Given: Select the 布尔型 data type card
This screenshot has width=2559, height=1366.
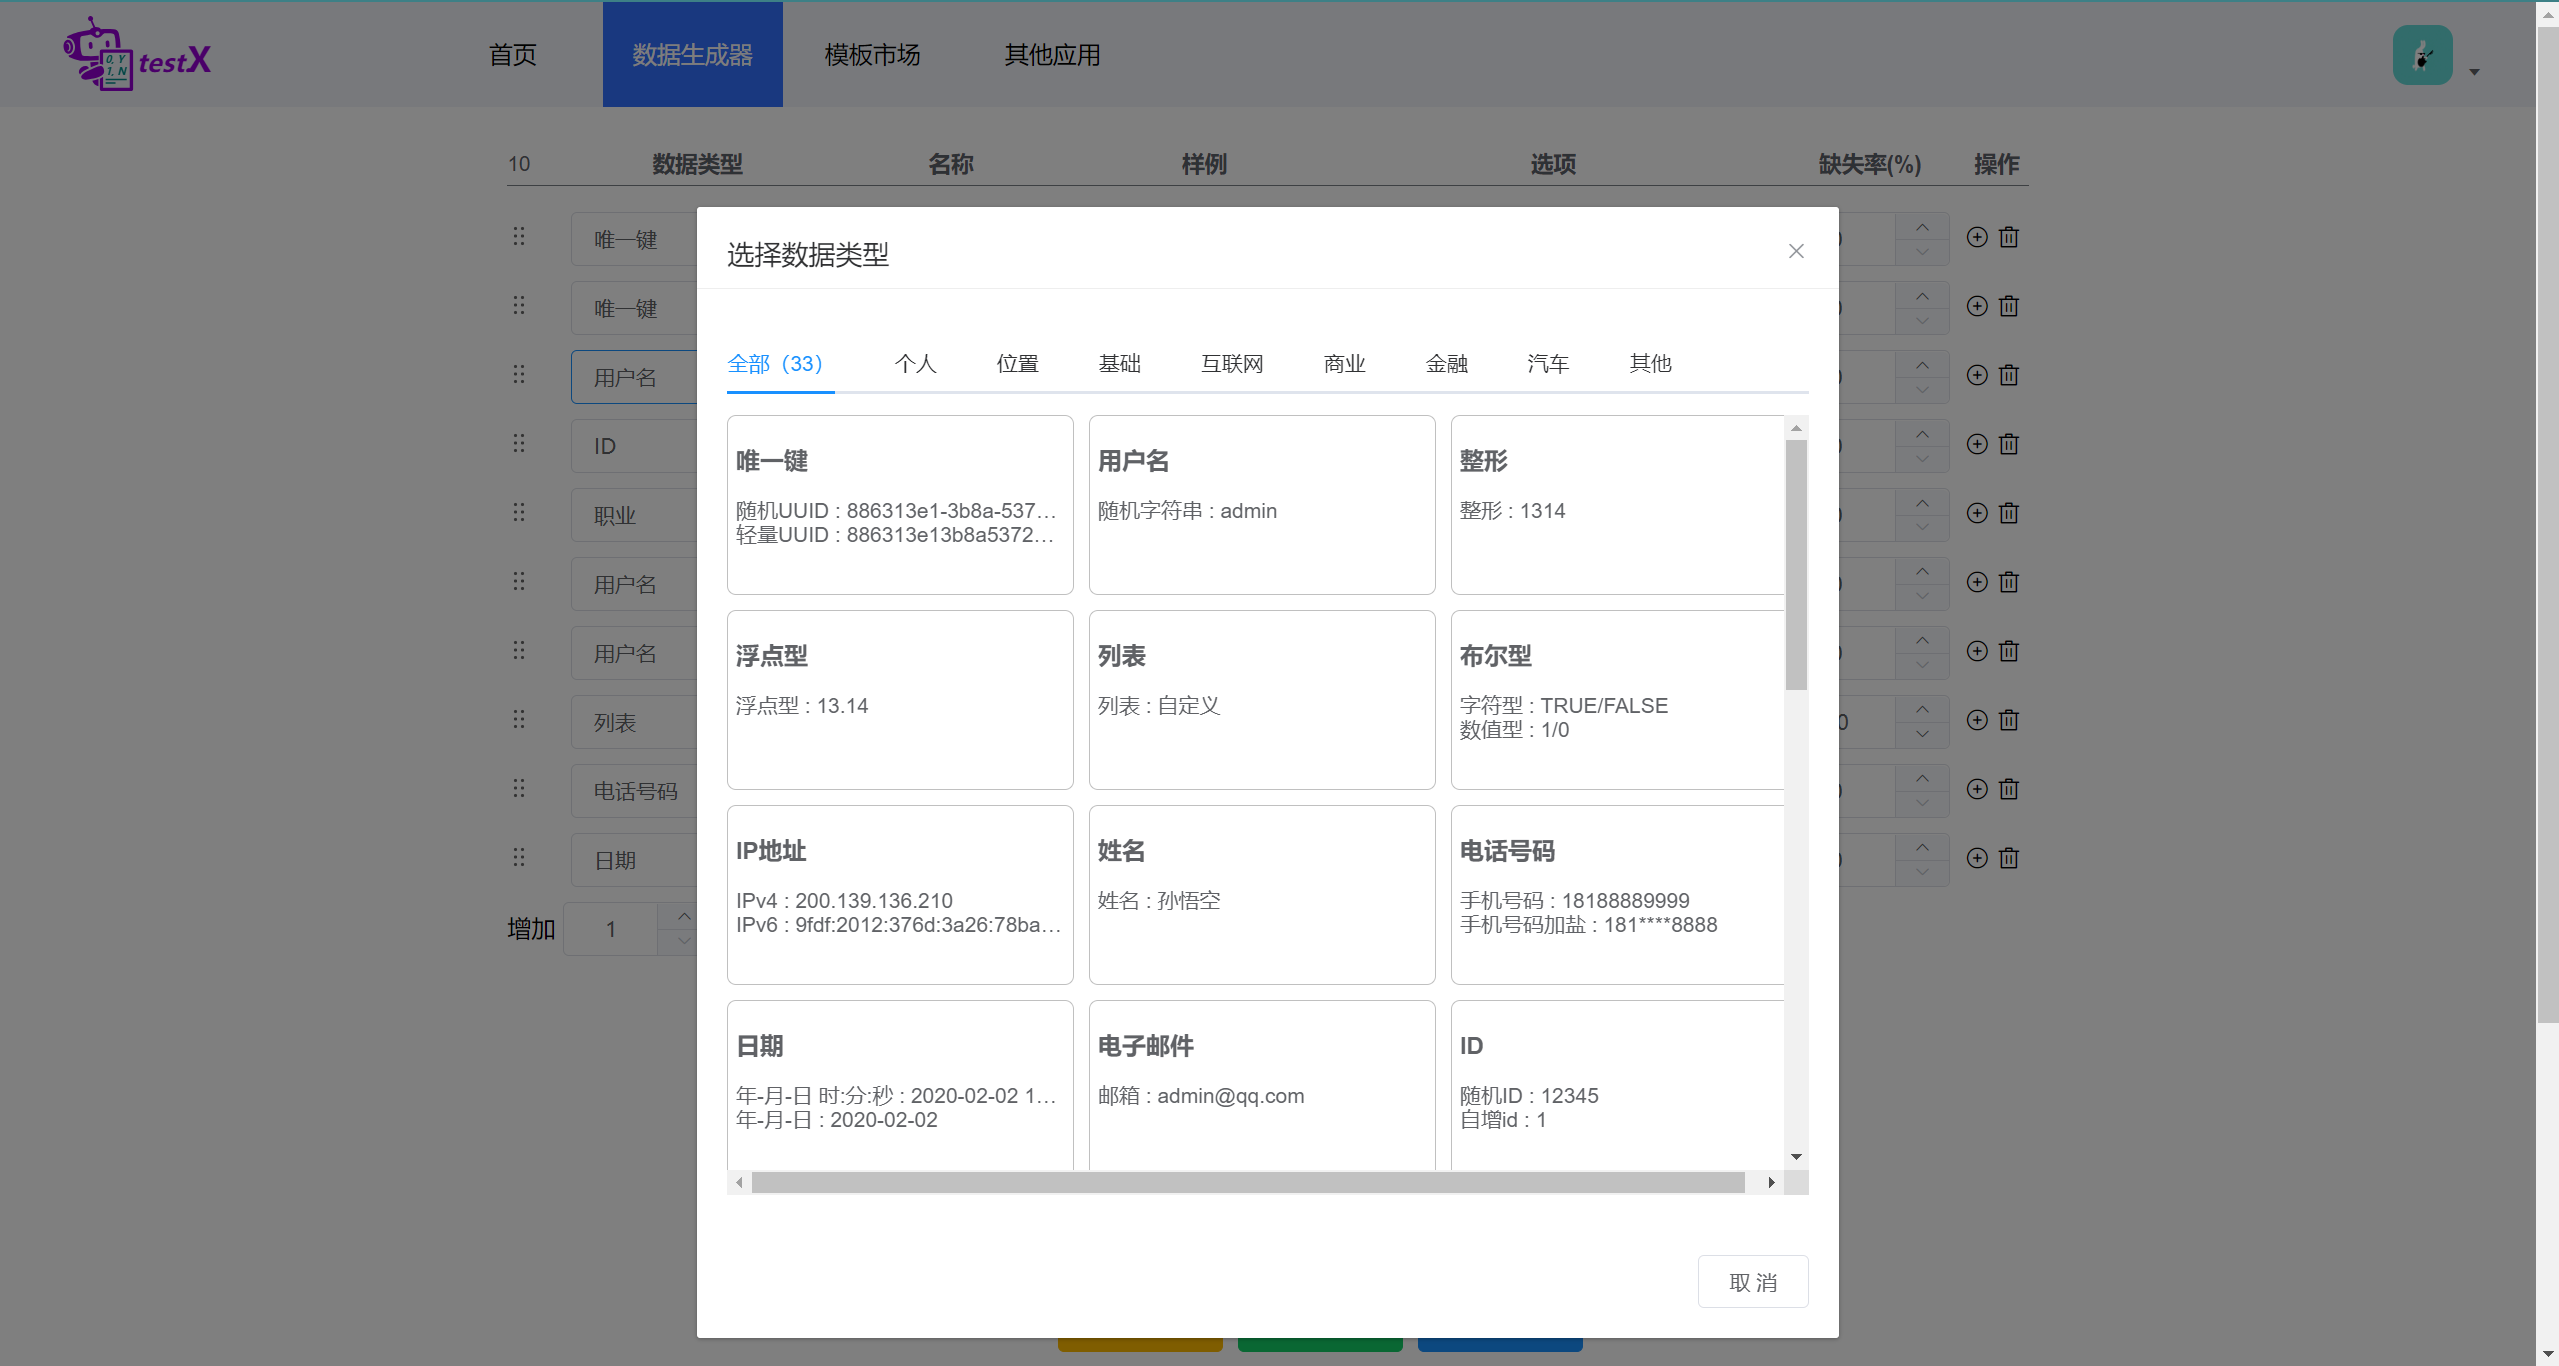Looking at the screenshot, I should (x=1616, y=700).
